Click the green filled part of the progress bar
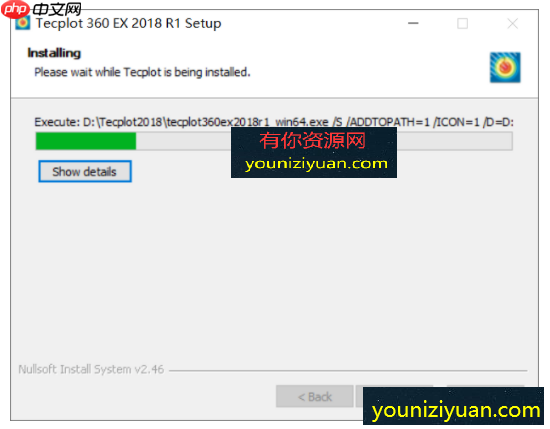This screenshot has height=429, width=550. pos(86,141)
